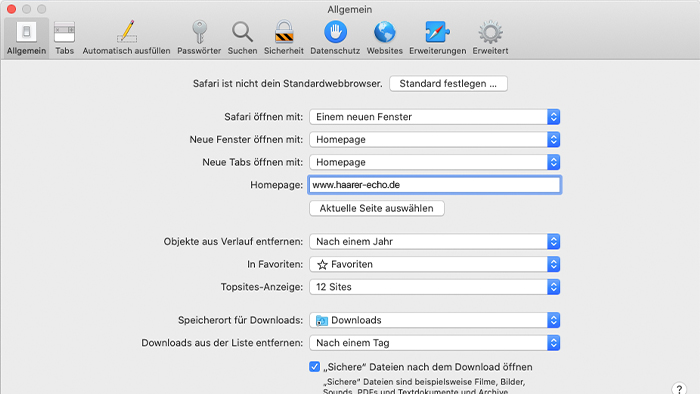Close the preferences window with red button
This screenshot has width=700, height=394.
12,9
